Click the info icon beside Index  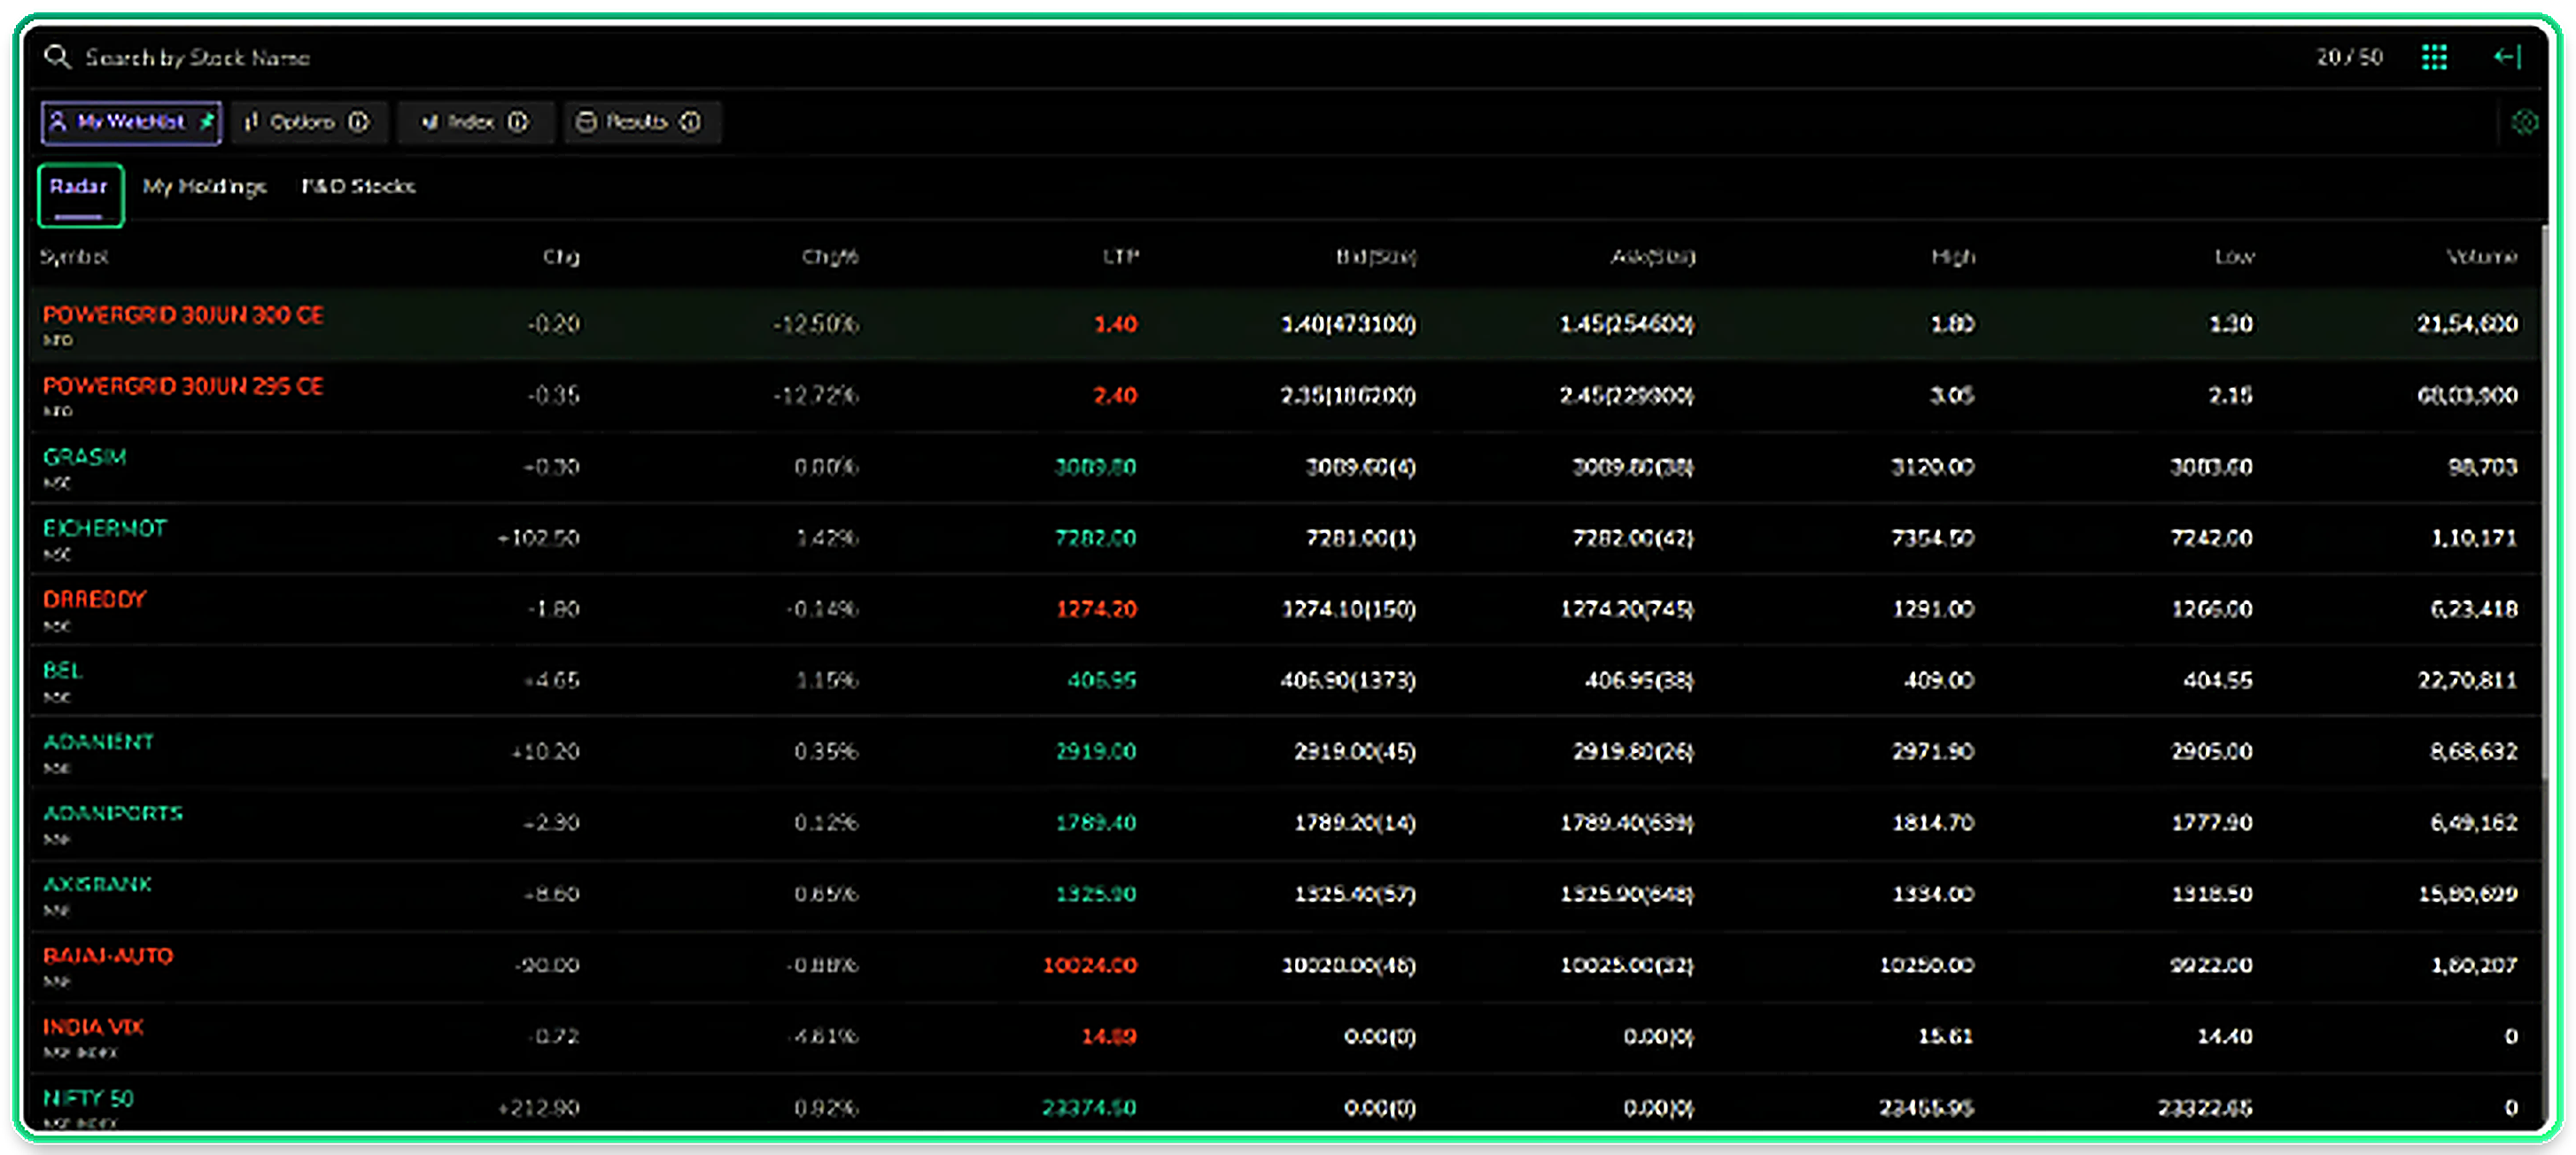click(517, 122)
